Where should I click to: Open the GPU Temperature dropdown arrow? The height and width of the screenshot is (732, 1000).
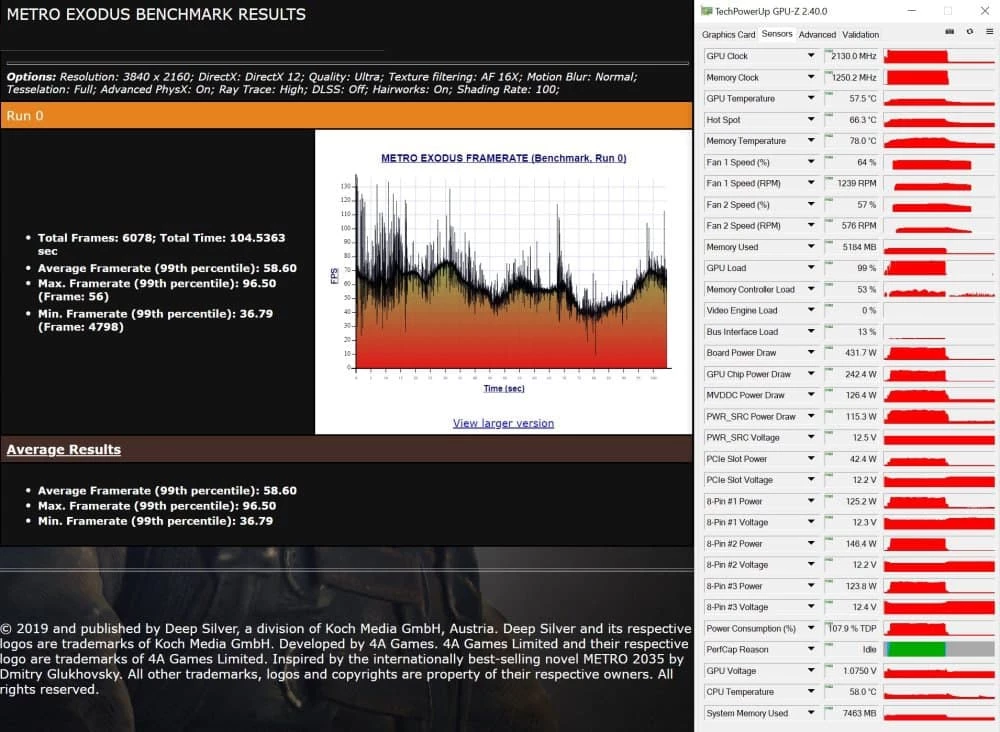point(811,98)
